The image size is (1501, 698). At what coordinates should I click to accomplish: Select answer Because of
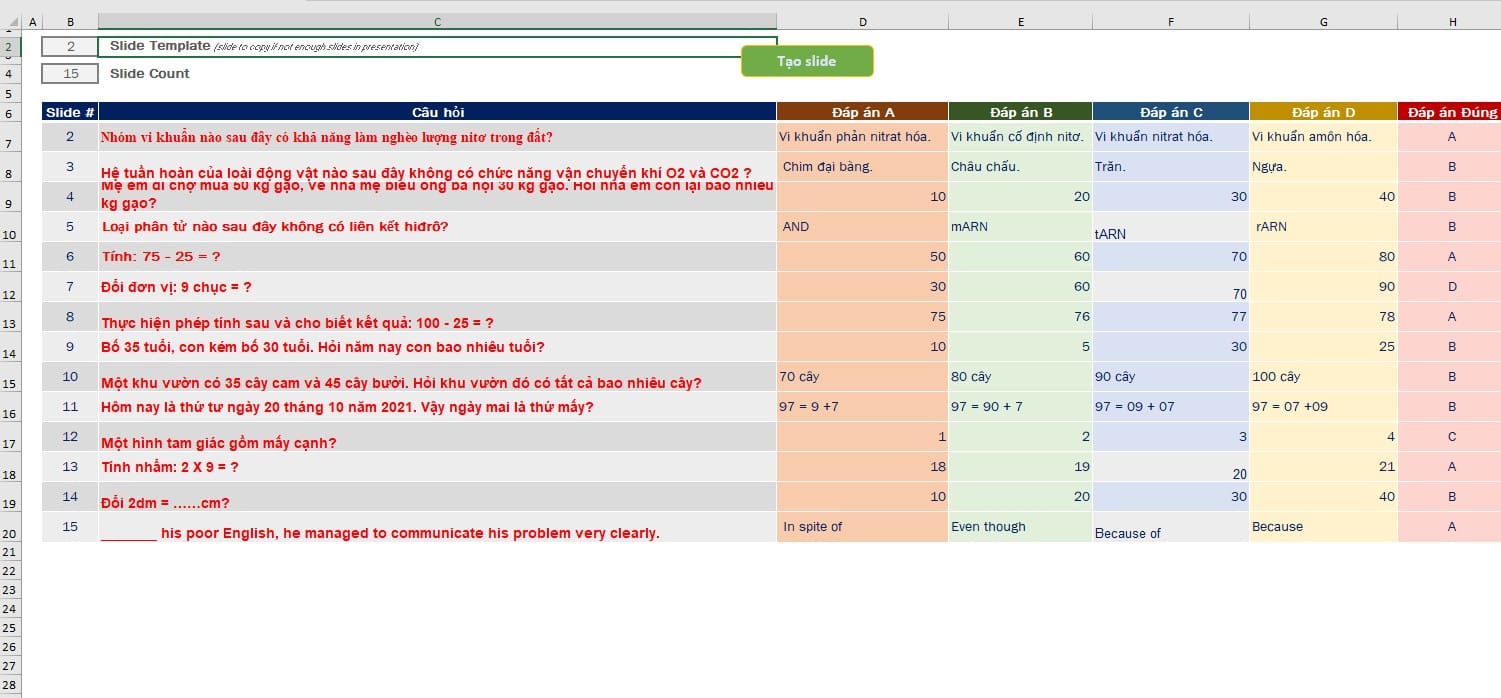tap(1170, 527)
